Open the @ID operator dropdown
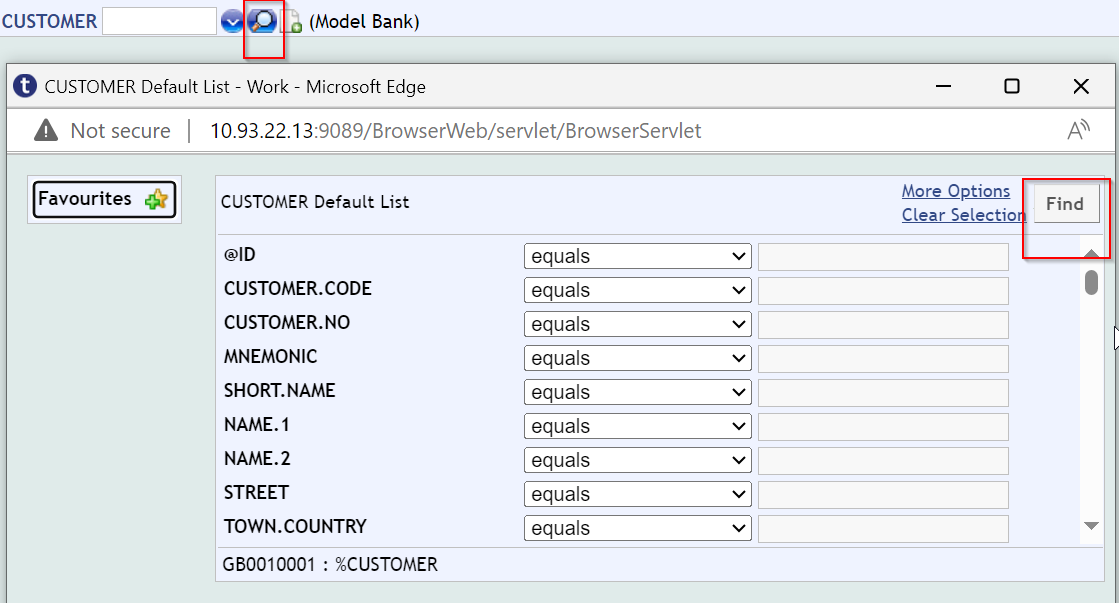Image resolution: width=1119 pixels, height=603 pixels. point(637,257)
